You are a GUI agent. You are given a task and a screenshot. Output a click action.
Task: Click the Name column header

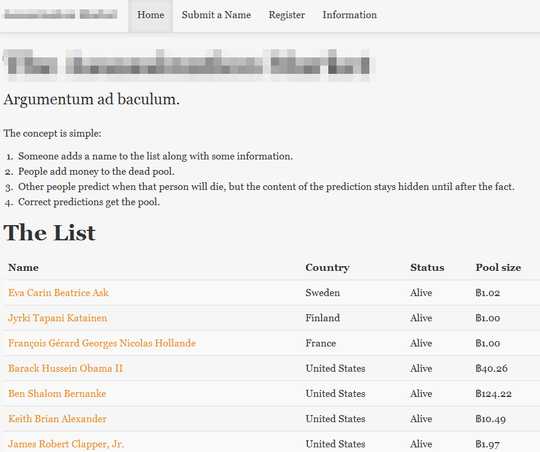tap(23, 268)
